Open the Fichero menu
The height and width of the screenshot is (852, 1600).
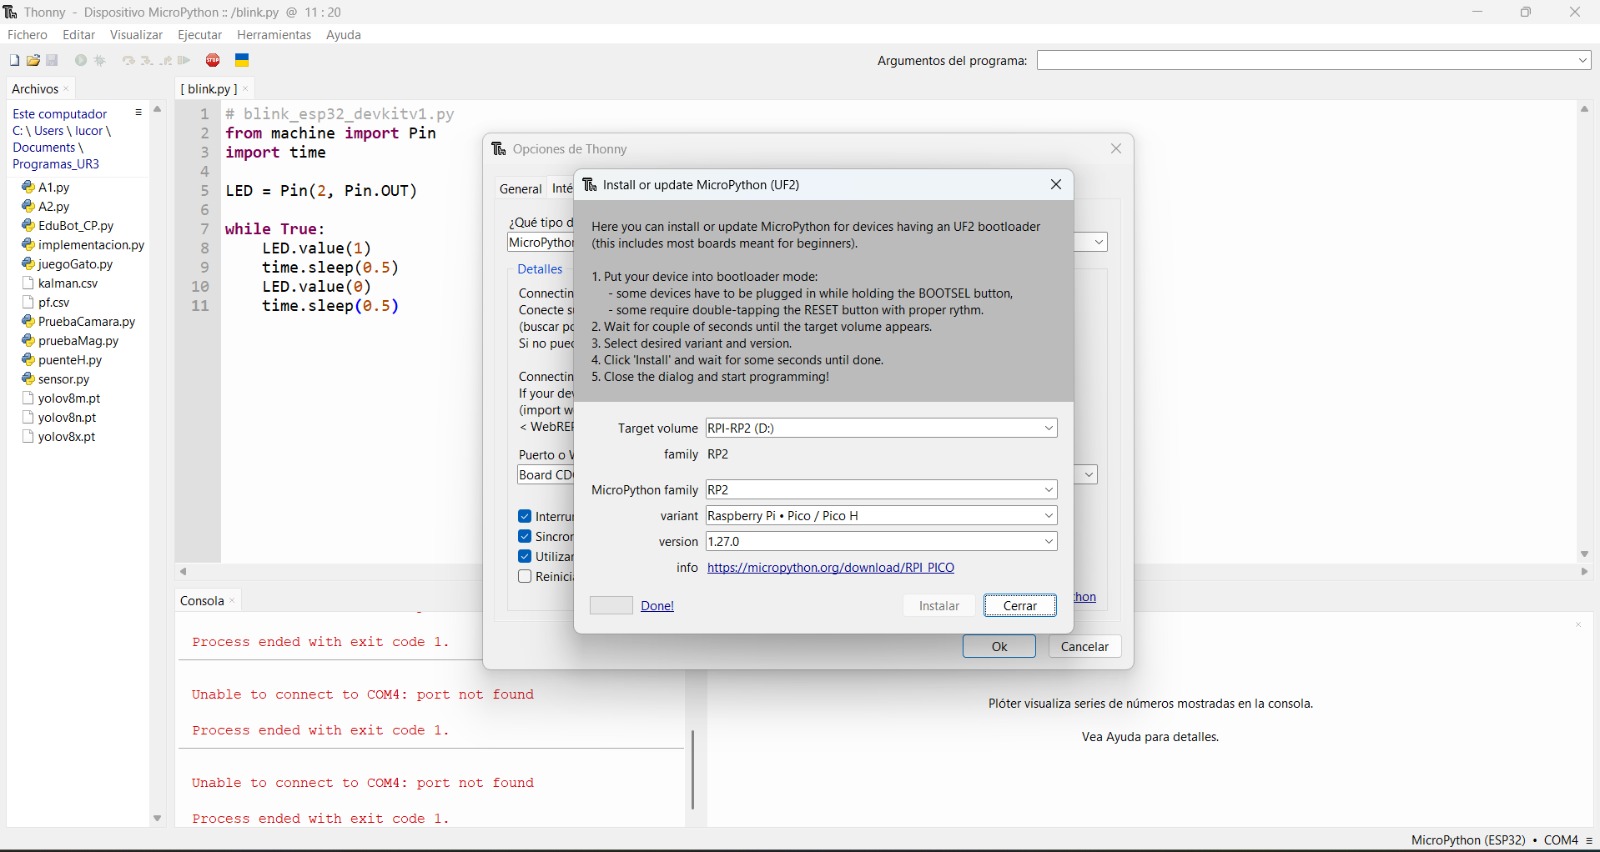point(27,35)
